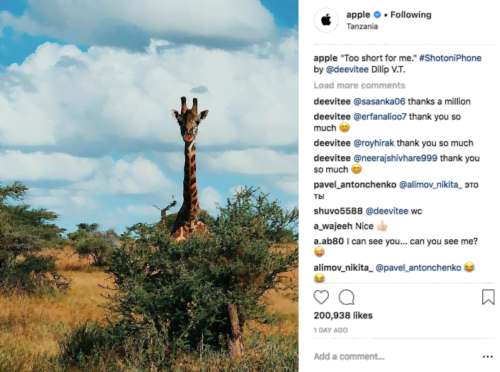Open the three-dot more options menu

pyautogui.click(x=488, y=357)
